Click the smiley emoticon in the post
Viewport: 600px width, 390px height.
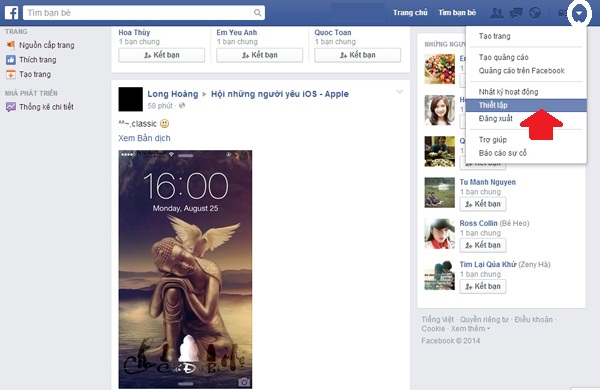click(x=165, y=124)
